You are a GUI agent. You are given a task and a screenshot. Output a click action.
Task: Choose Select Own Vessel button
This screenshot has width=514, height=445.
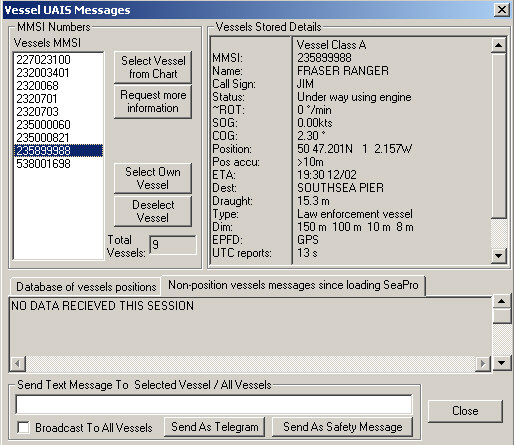(x=153, y=178)
